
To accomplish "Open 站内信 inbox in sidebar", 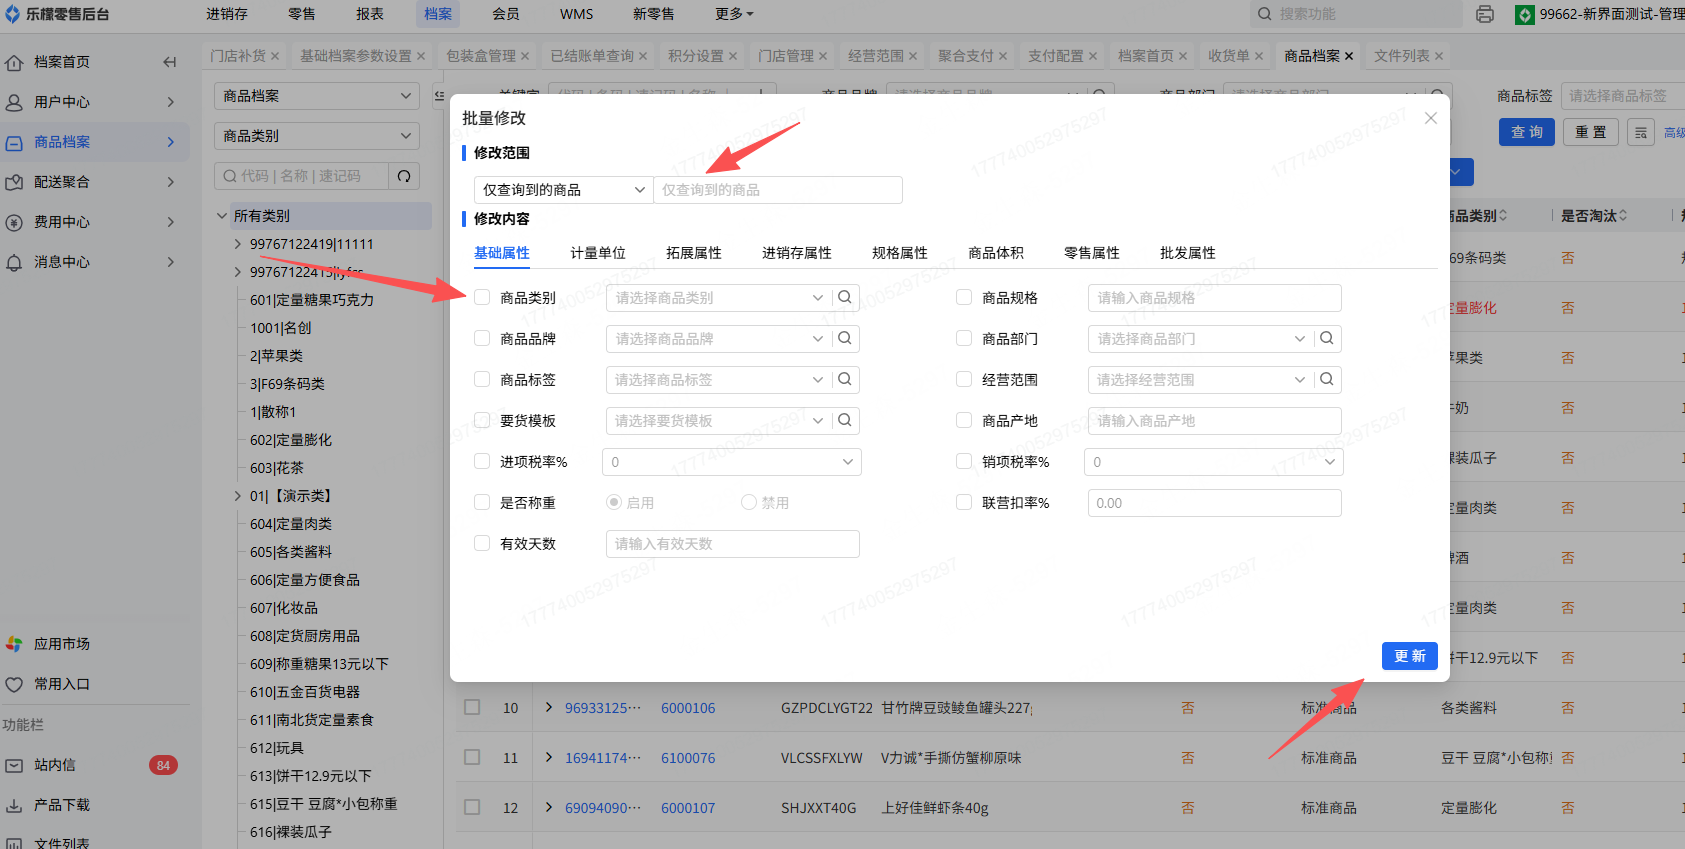I will (x=55, y=765).
